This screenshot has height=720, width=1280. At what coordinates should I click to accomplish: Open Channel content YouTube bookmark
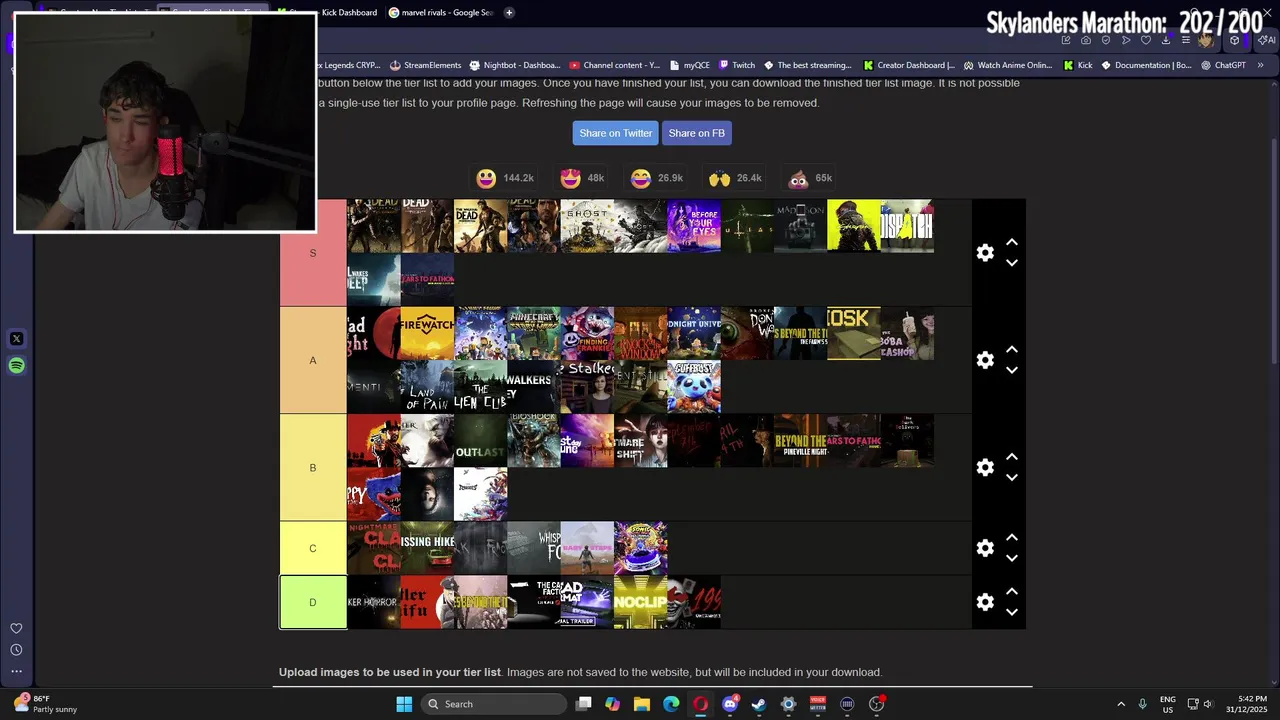614,65
